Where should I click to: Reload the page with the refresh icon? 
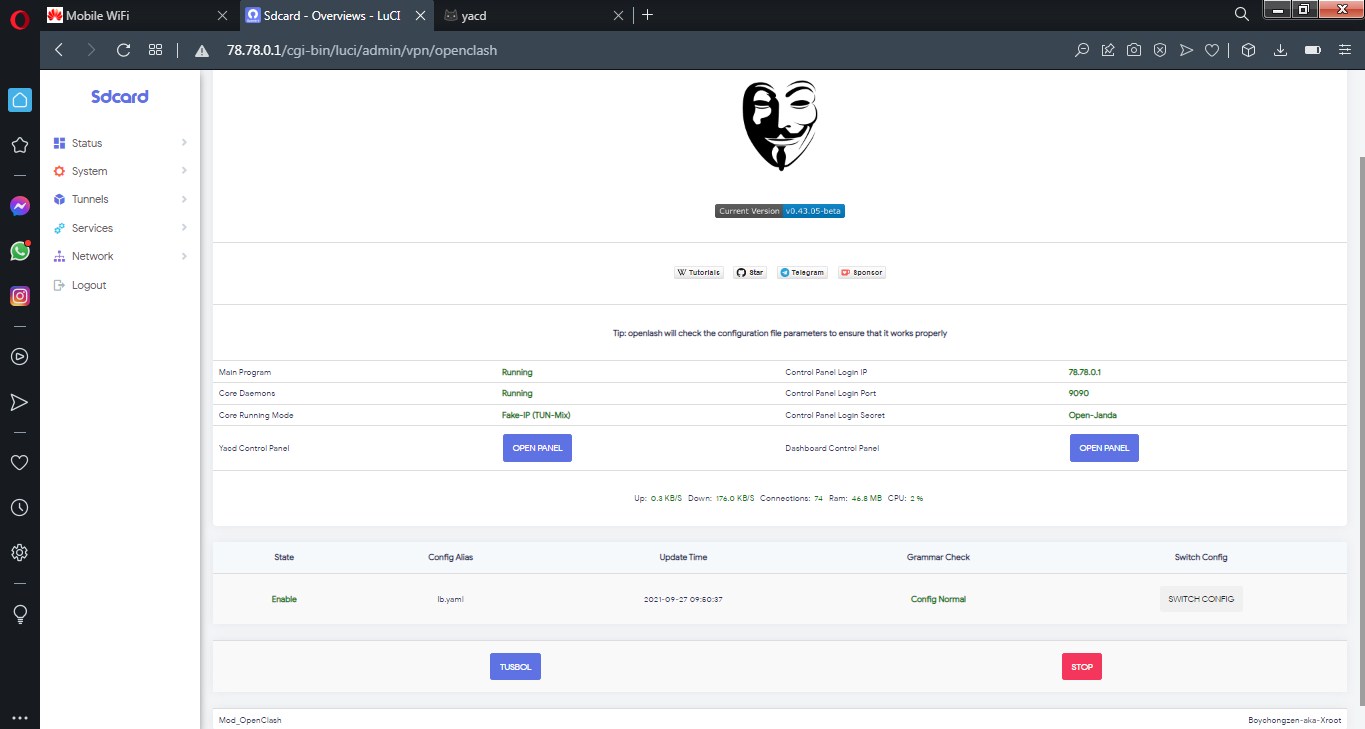[x=124, y=50]
